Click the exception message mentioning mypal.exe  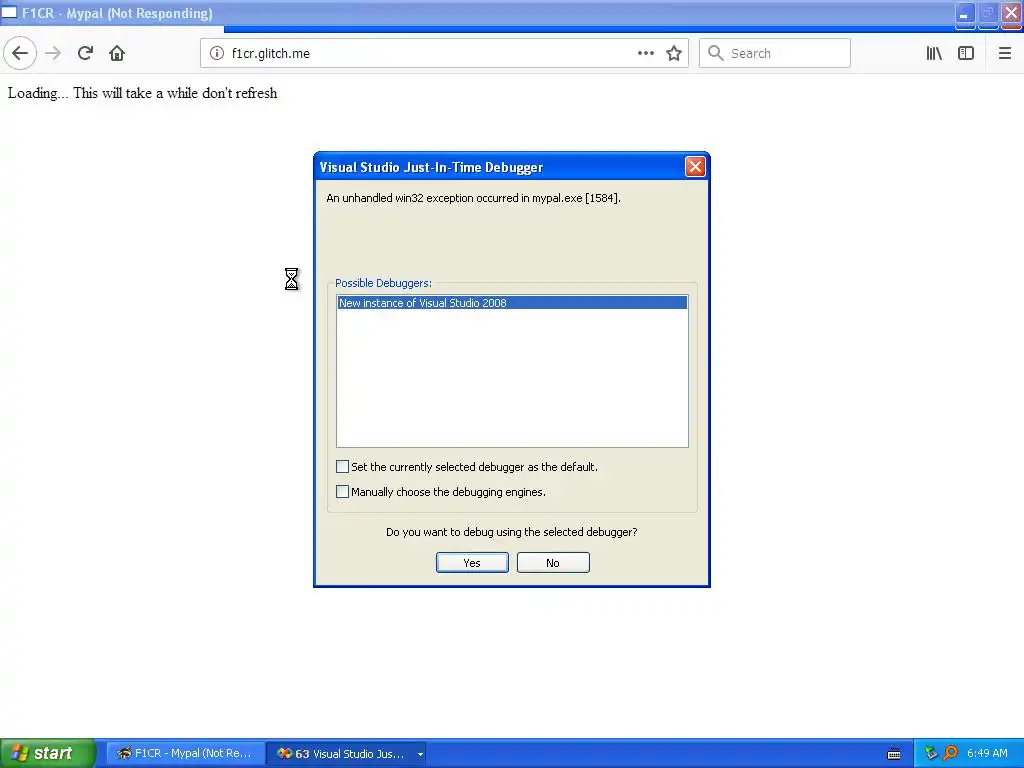point(473,198)
